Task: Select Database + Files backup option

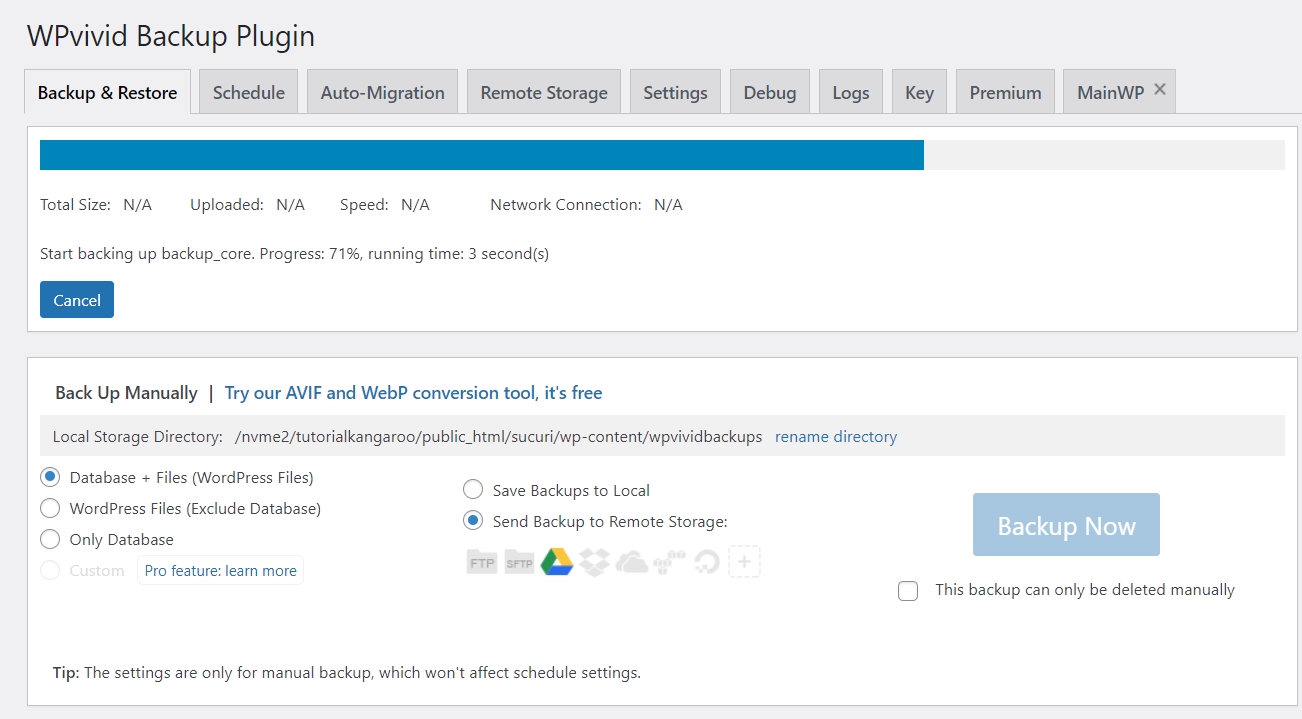Action: [x=50, y=477]
